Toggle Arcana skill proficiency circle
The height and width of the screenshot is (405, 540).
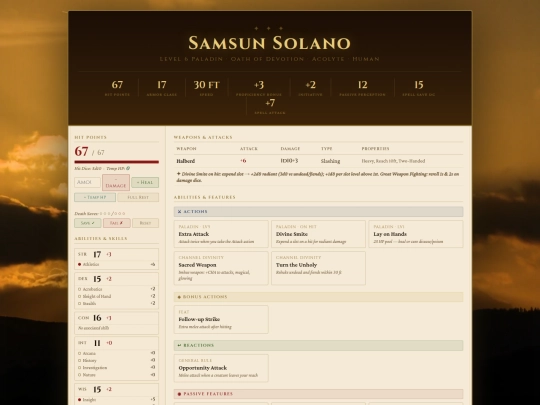click(80, 353)
